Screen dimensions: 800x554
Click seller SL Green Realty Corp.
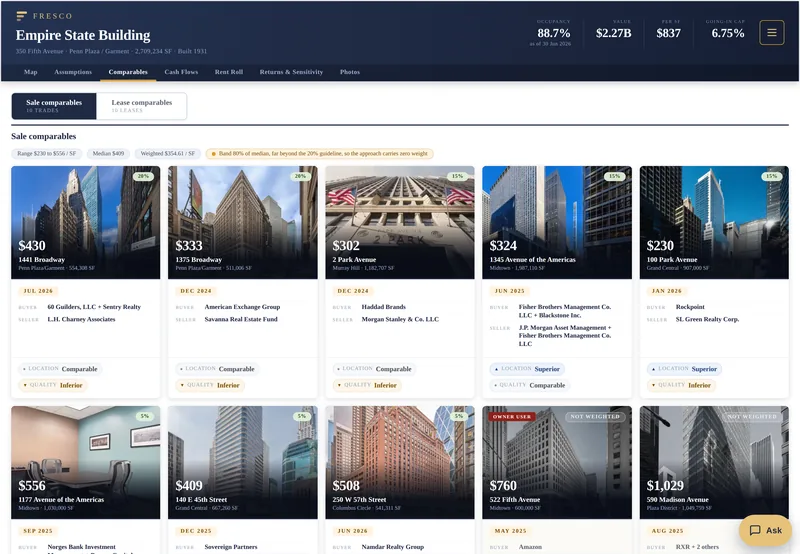pos(708,319)
